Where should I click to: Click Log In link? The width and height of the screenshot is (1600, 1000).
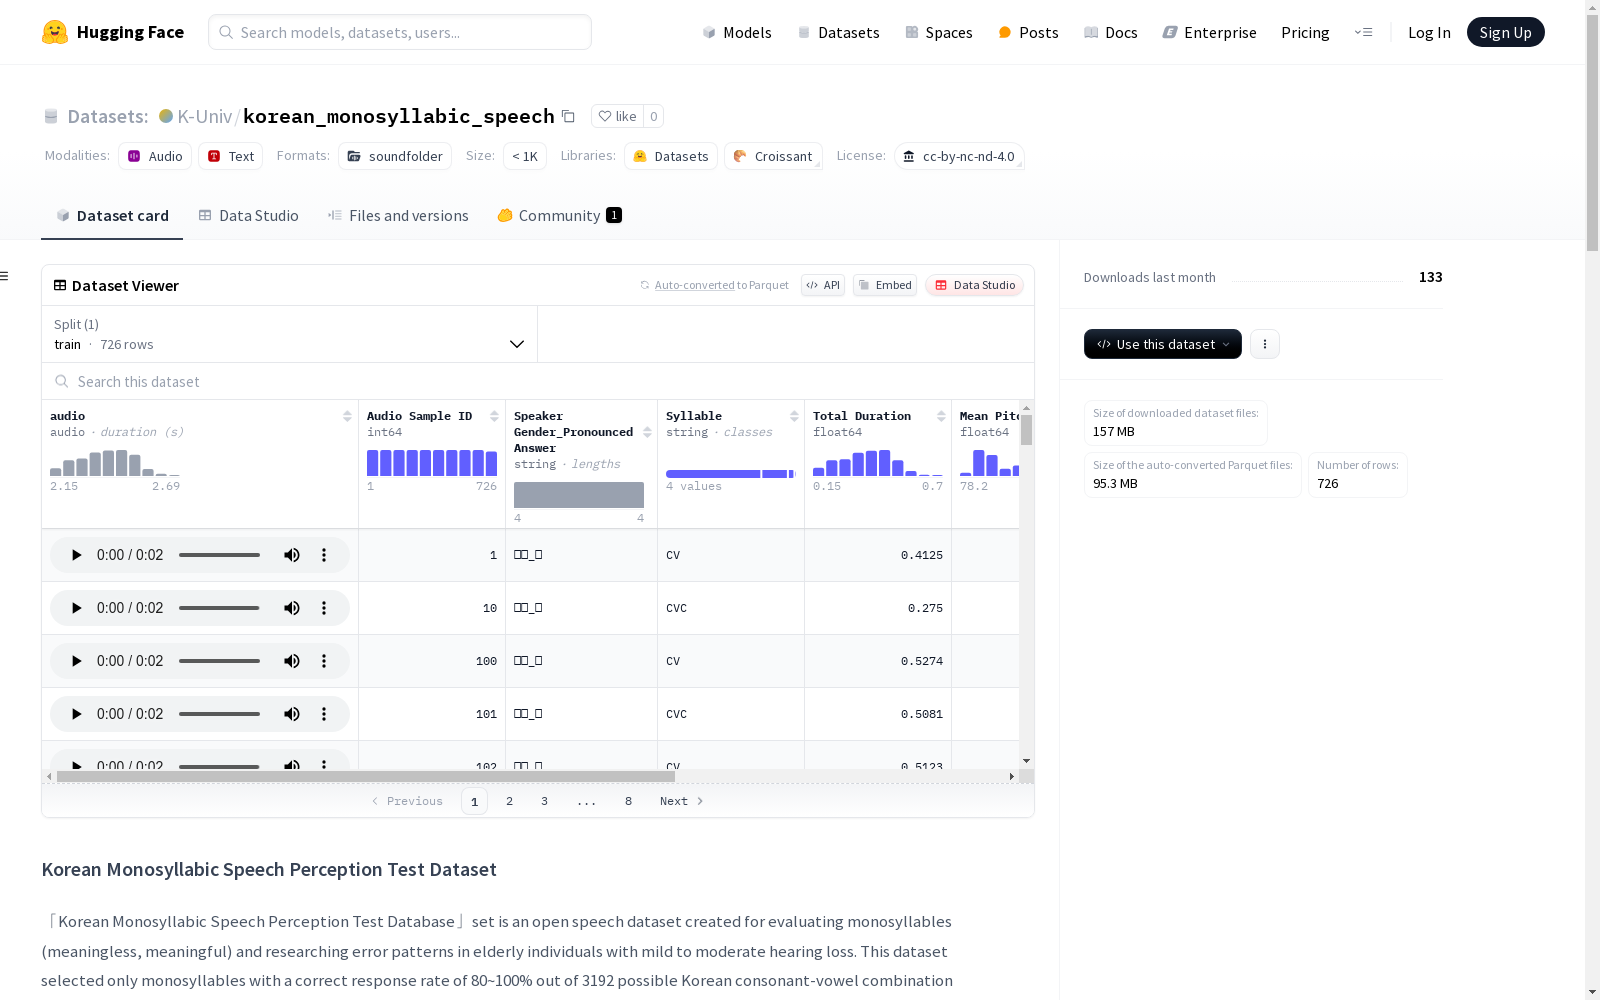coord(1429,32)
